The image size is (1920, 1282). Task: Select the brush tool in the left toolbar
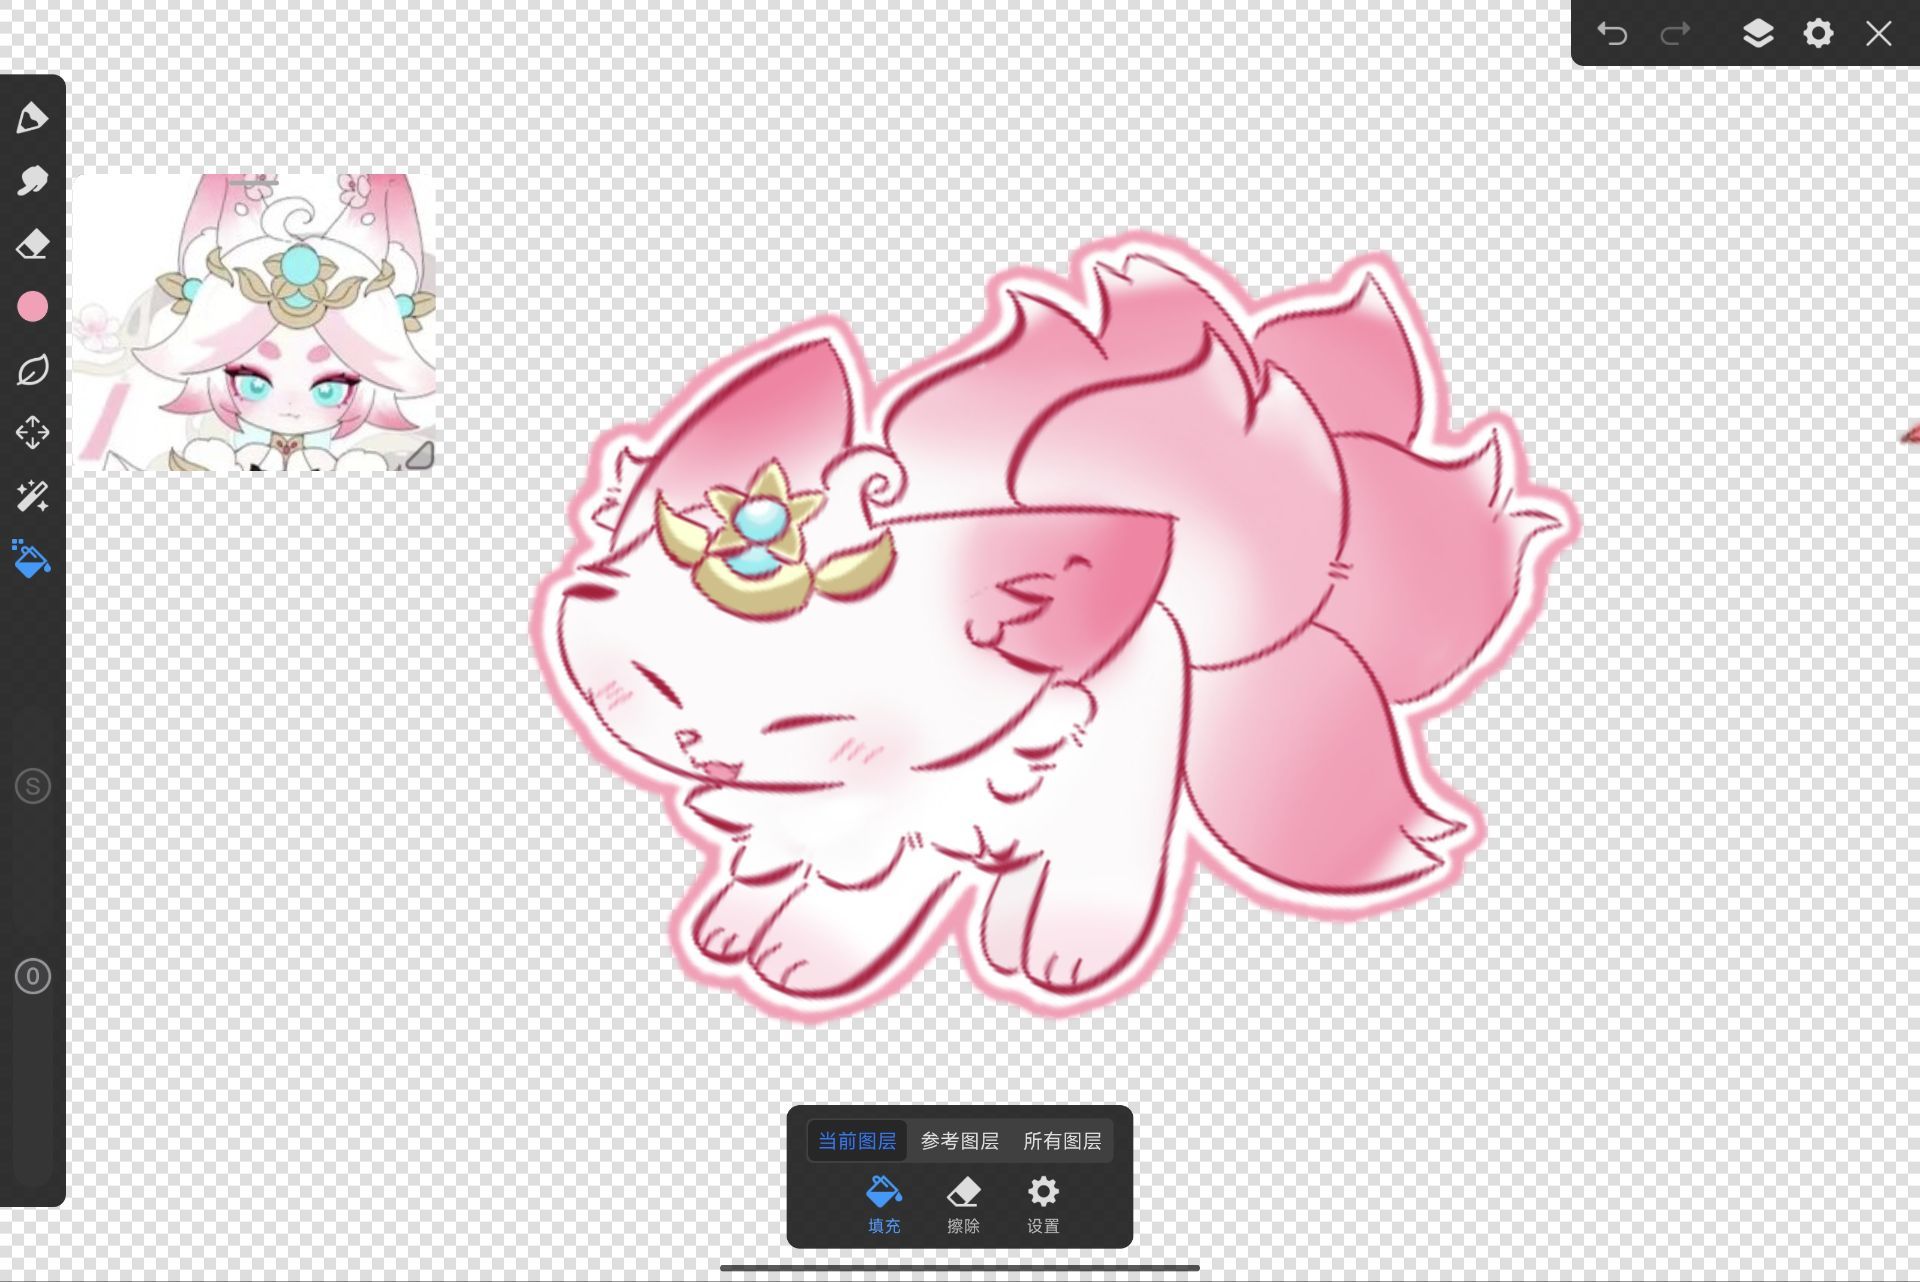pos(32,118)
